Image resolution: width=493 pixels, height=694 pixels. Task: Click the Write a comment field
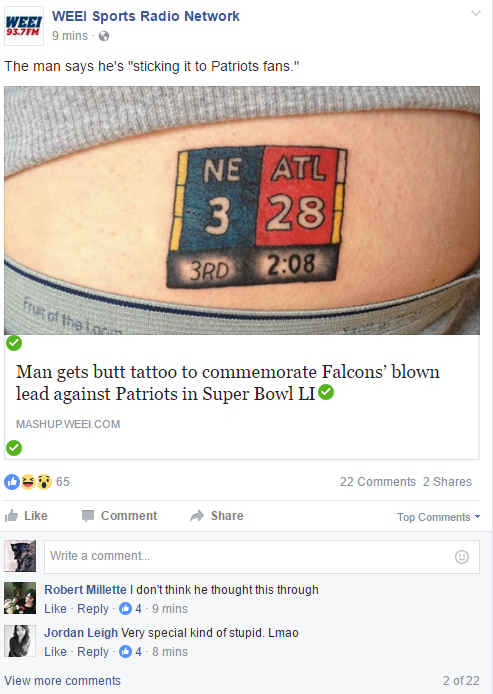click(x=262, y=557)
